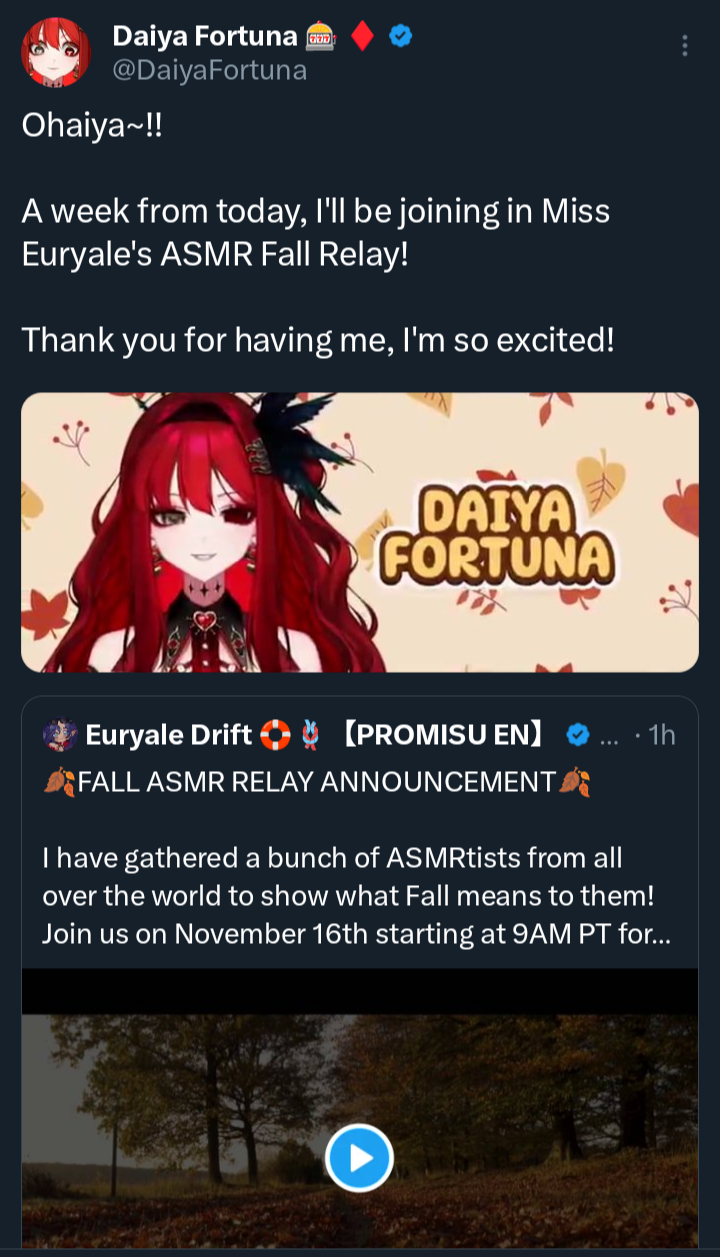Click the Euryale Drift account name

[168, 735]
